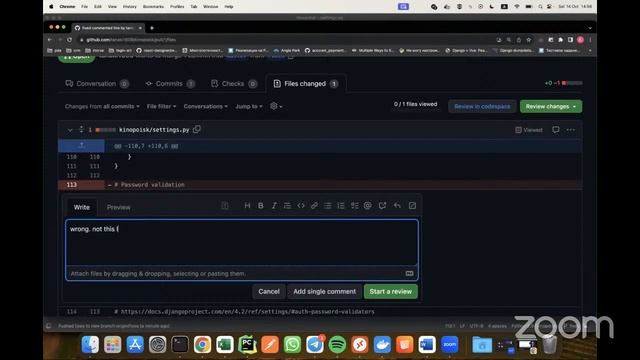Open the three-dot file options menu
Screen dimensions: 640x360
click(x=571, y=130)
